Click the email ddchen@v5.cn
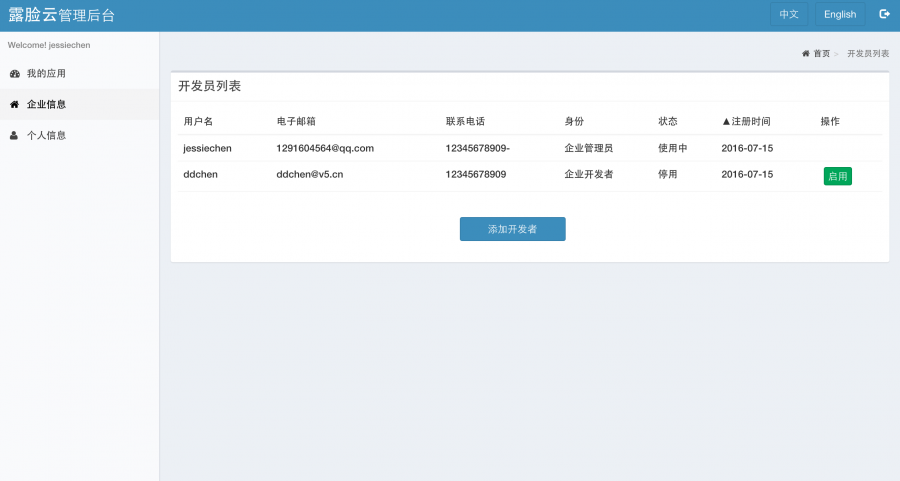 (310, 174)
